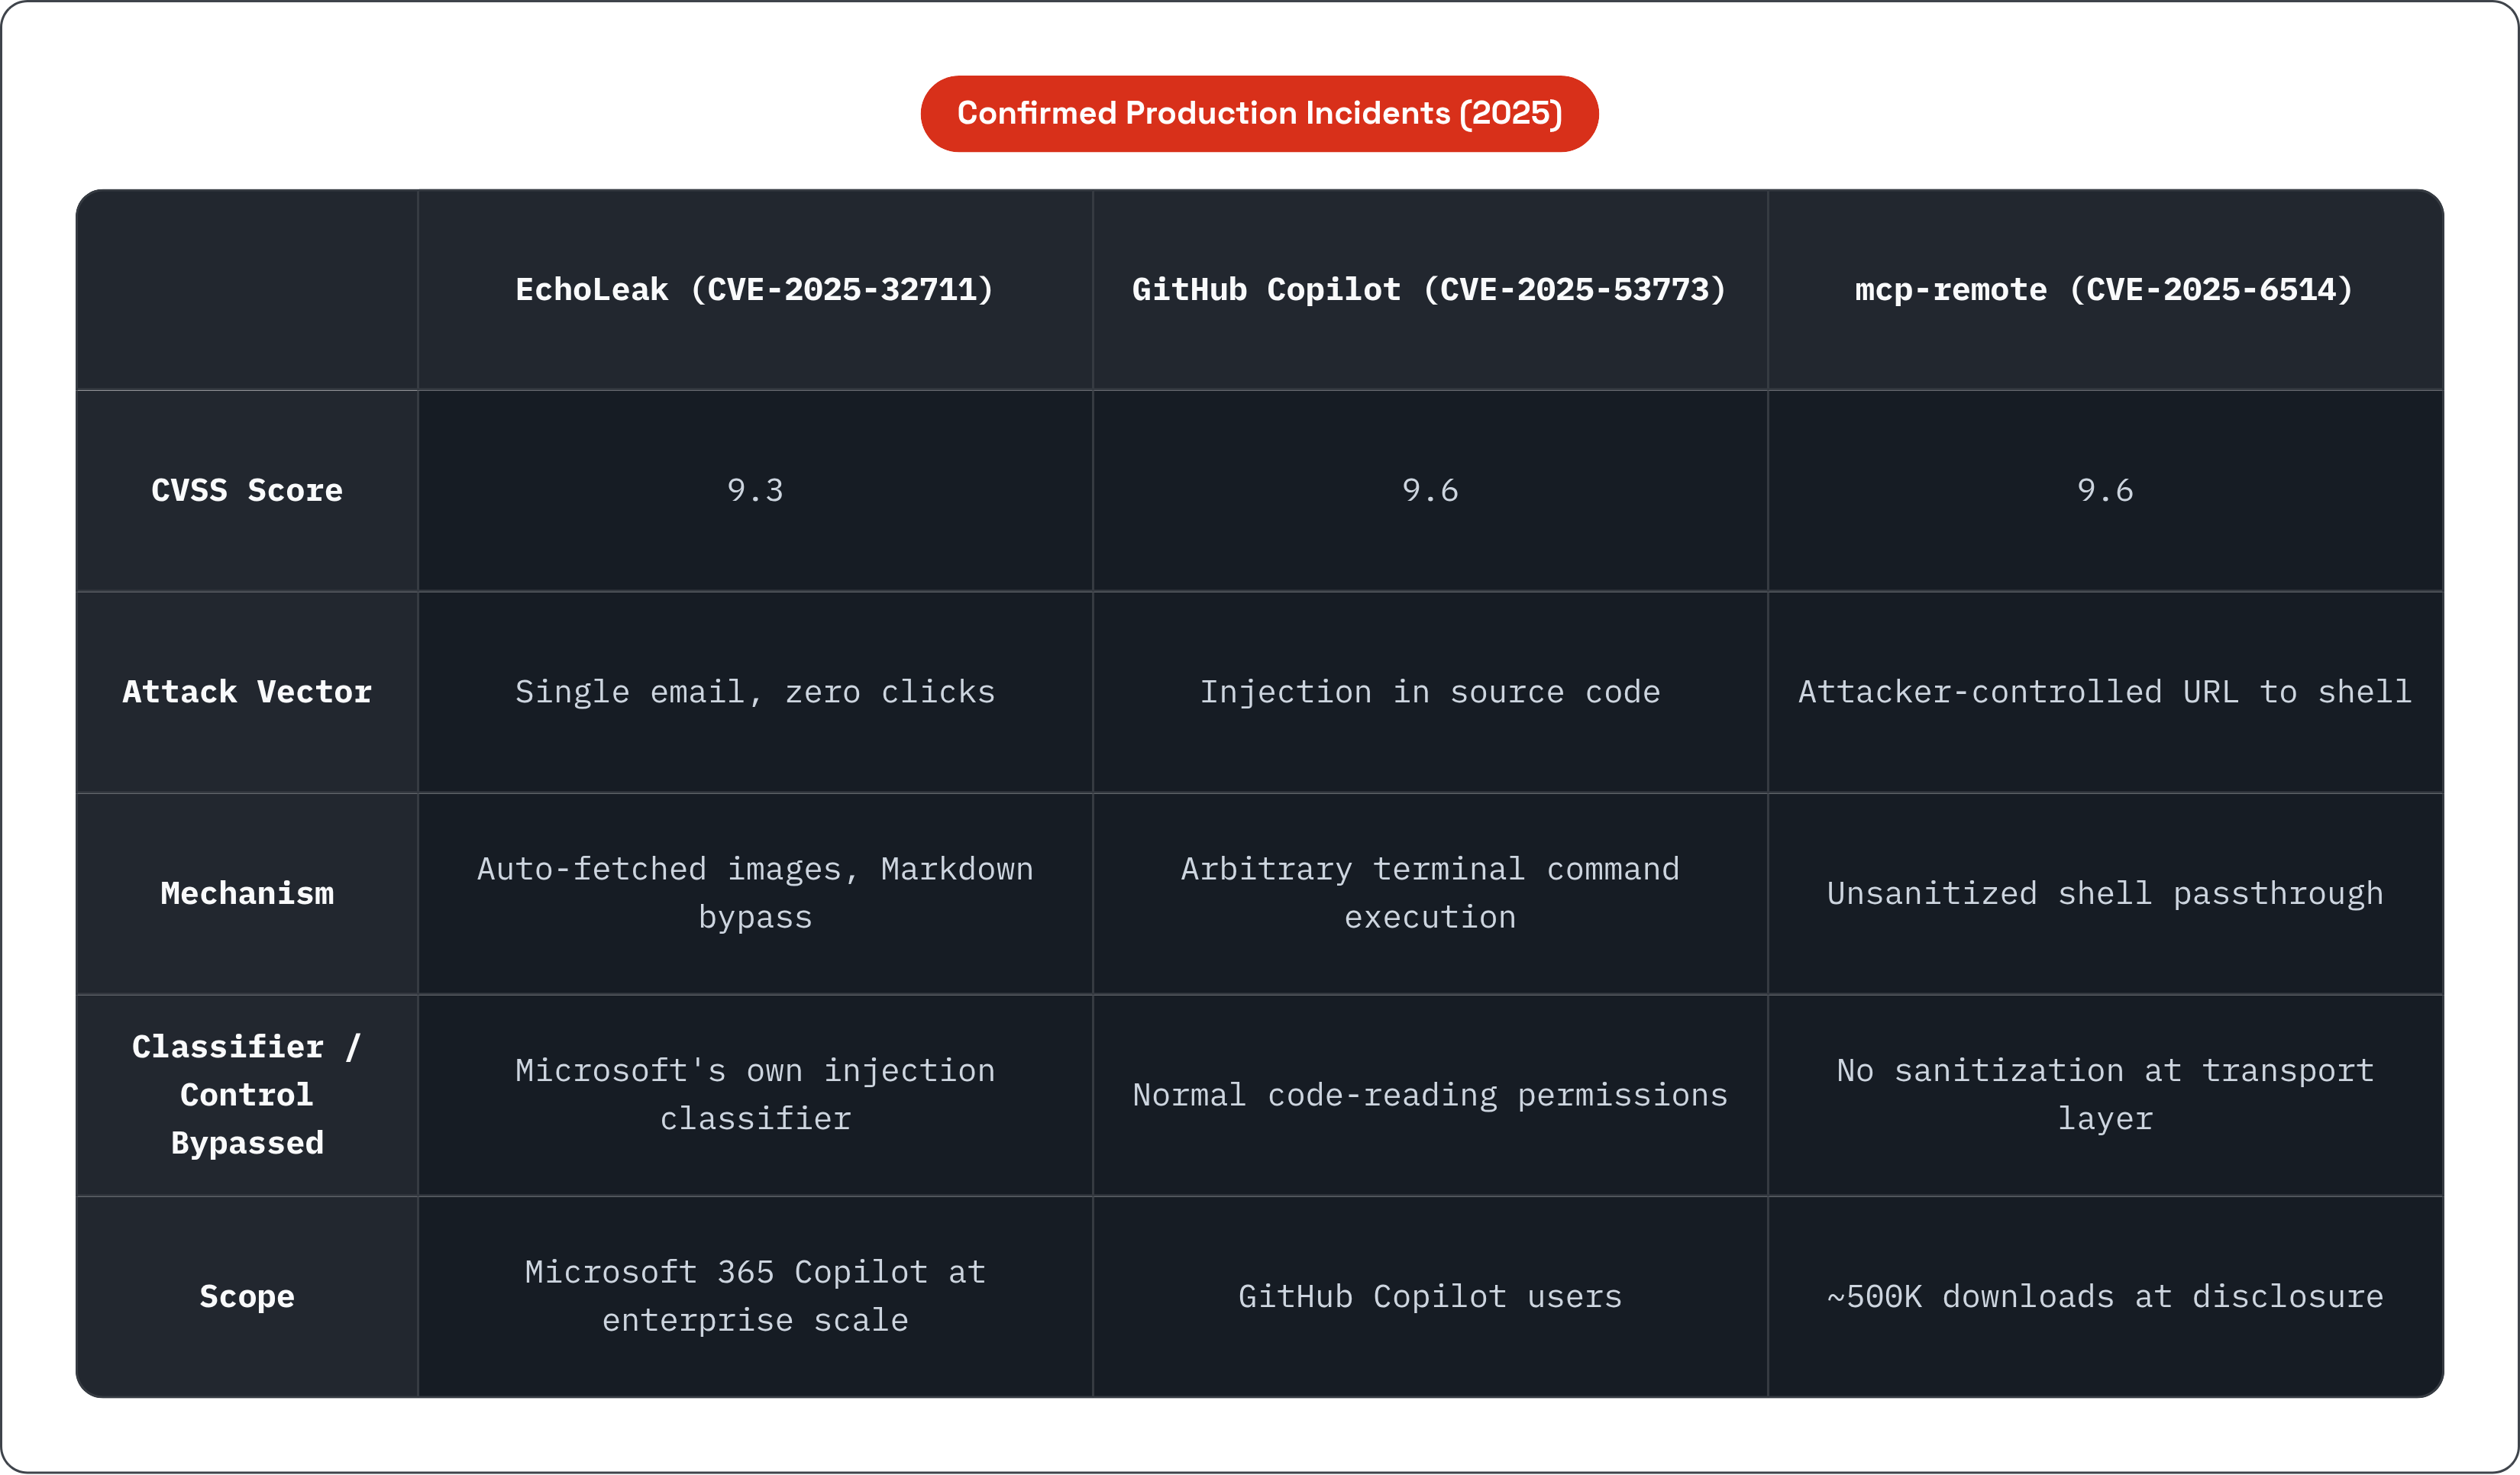Select the '9.3' CVSS score cell
Screen dimensions: 2520x1475
755,491
